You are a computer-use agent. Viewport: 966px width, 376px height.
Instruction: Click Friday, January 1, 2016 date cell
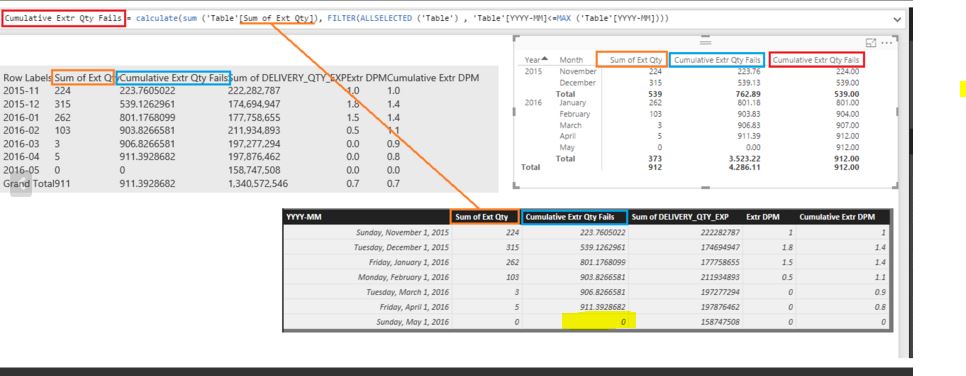coord(407,262)
